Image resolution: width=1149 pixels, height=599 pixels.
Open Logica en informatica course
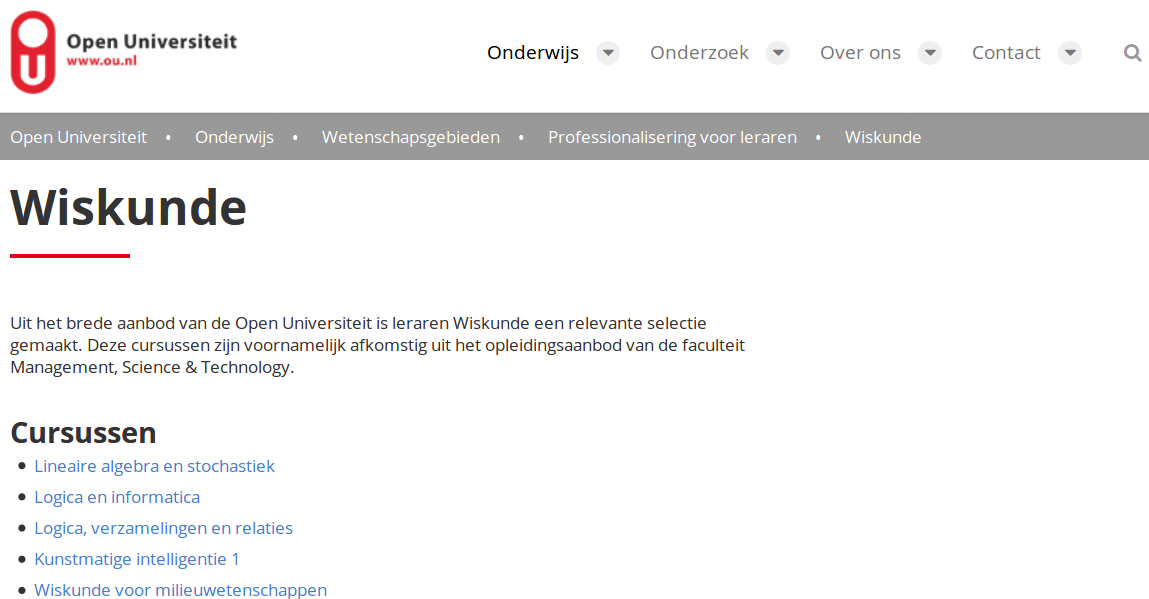pyautogui.click(x=117, y=497)
